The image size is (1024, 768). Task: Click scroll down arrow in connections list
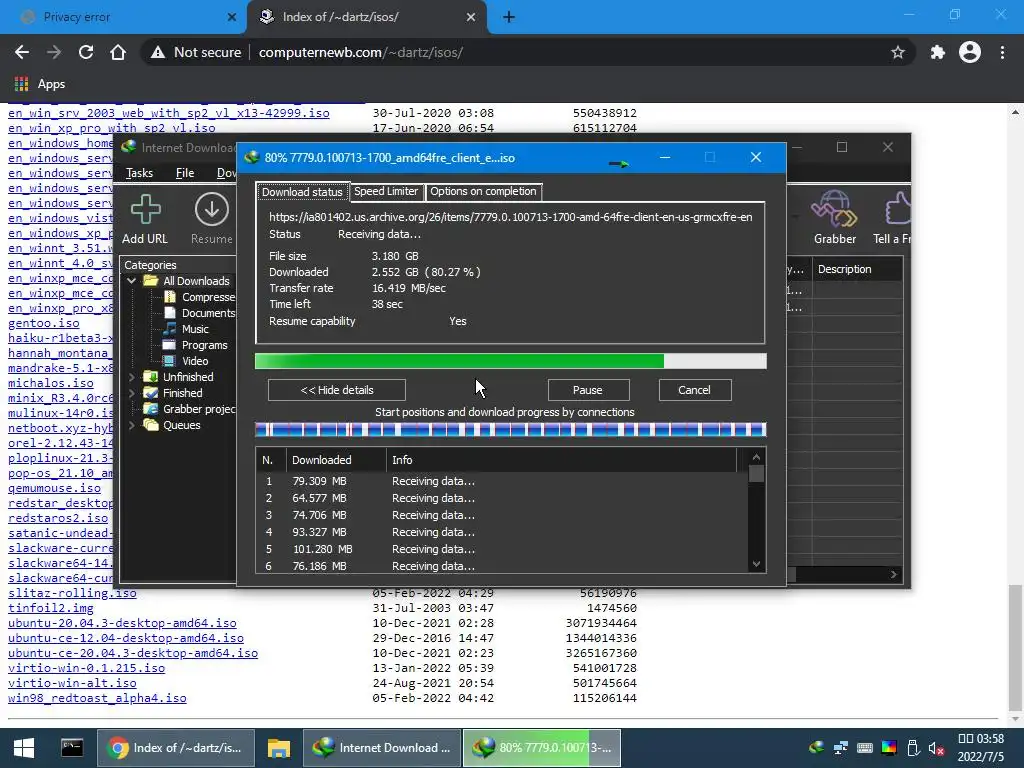756,564
